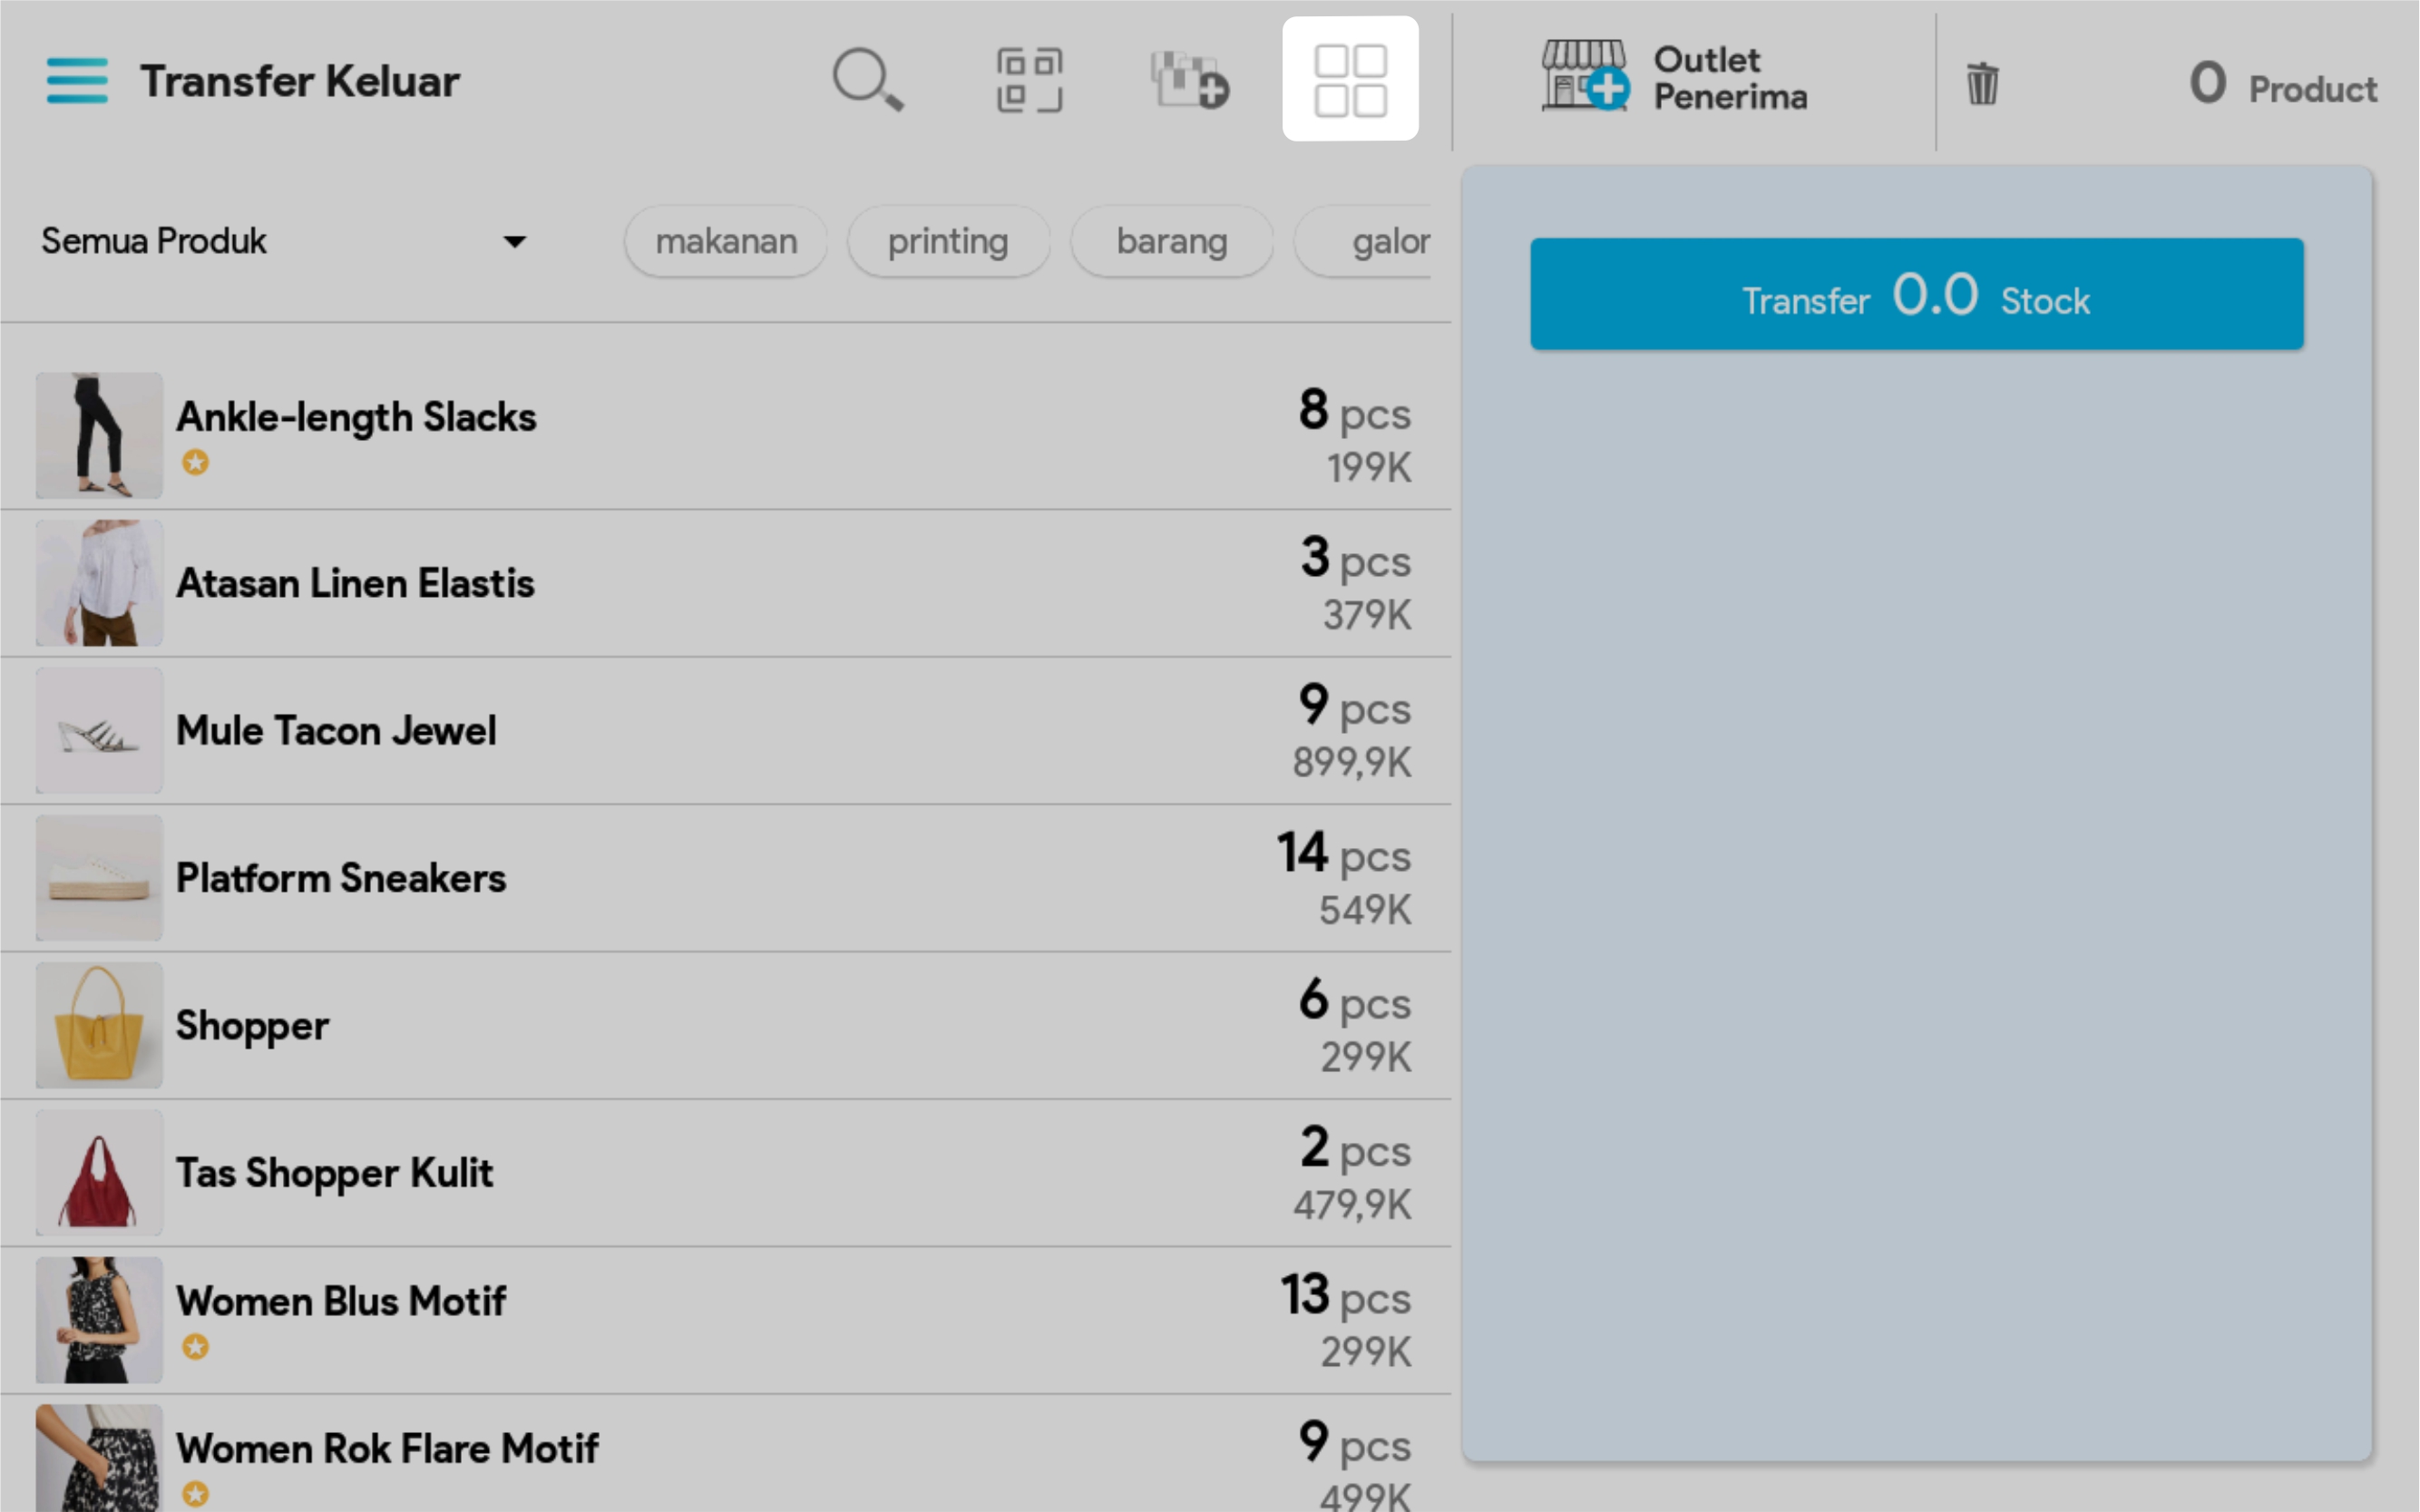Filter by the makanan category chip
Screen dimensions: 2420x1512
[726, 241]
